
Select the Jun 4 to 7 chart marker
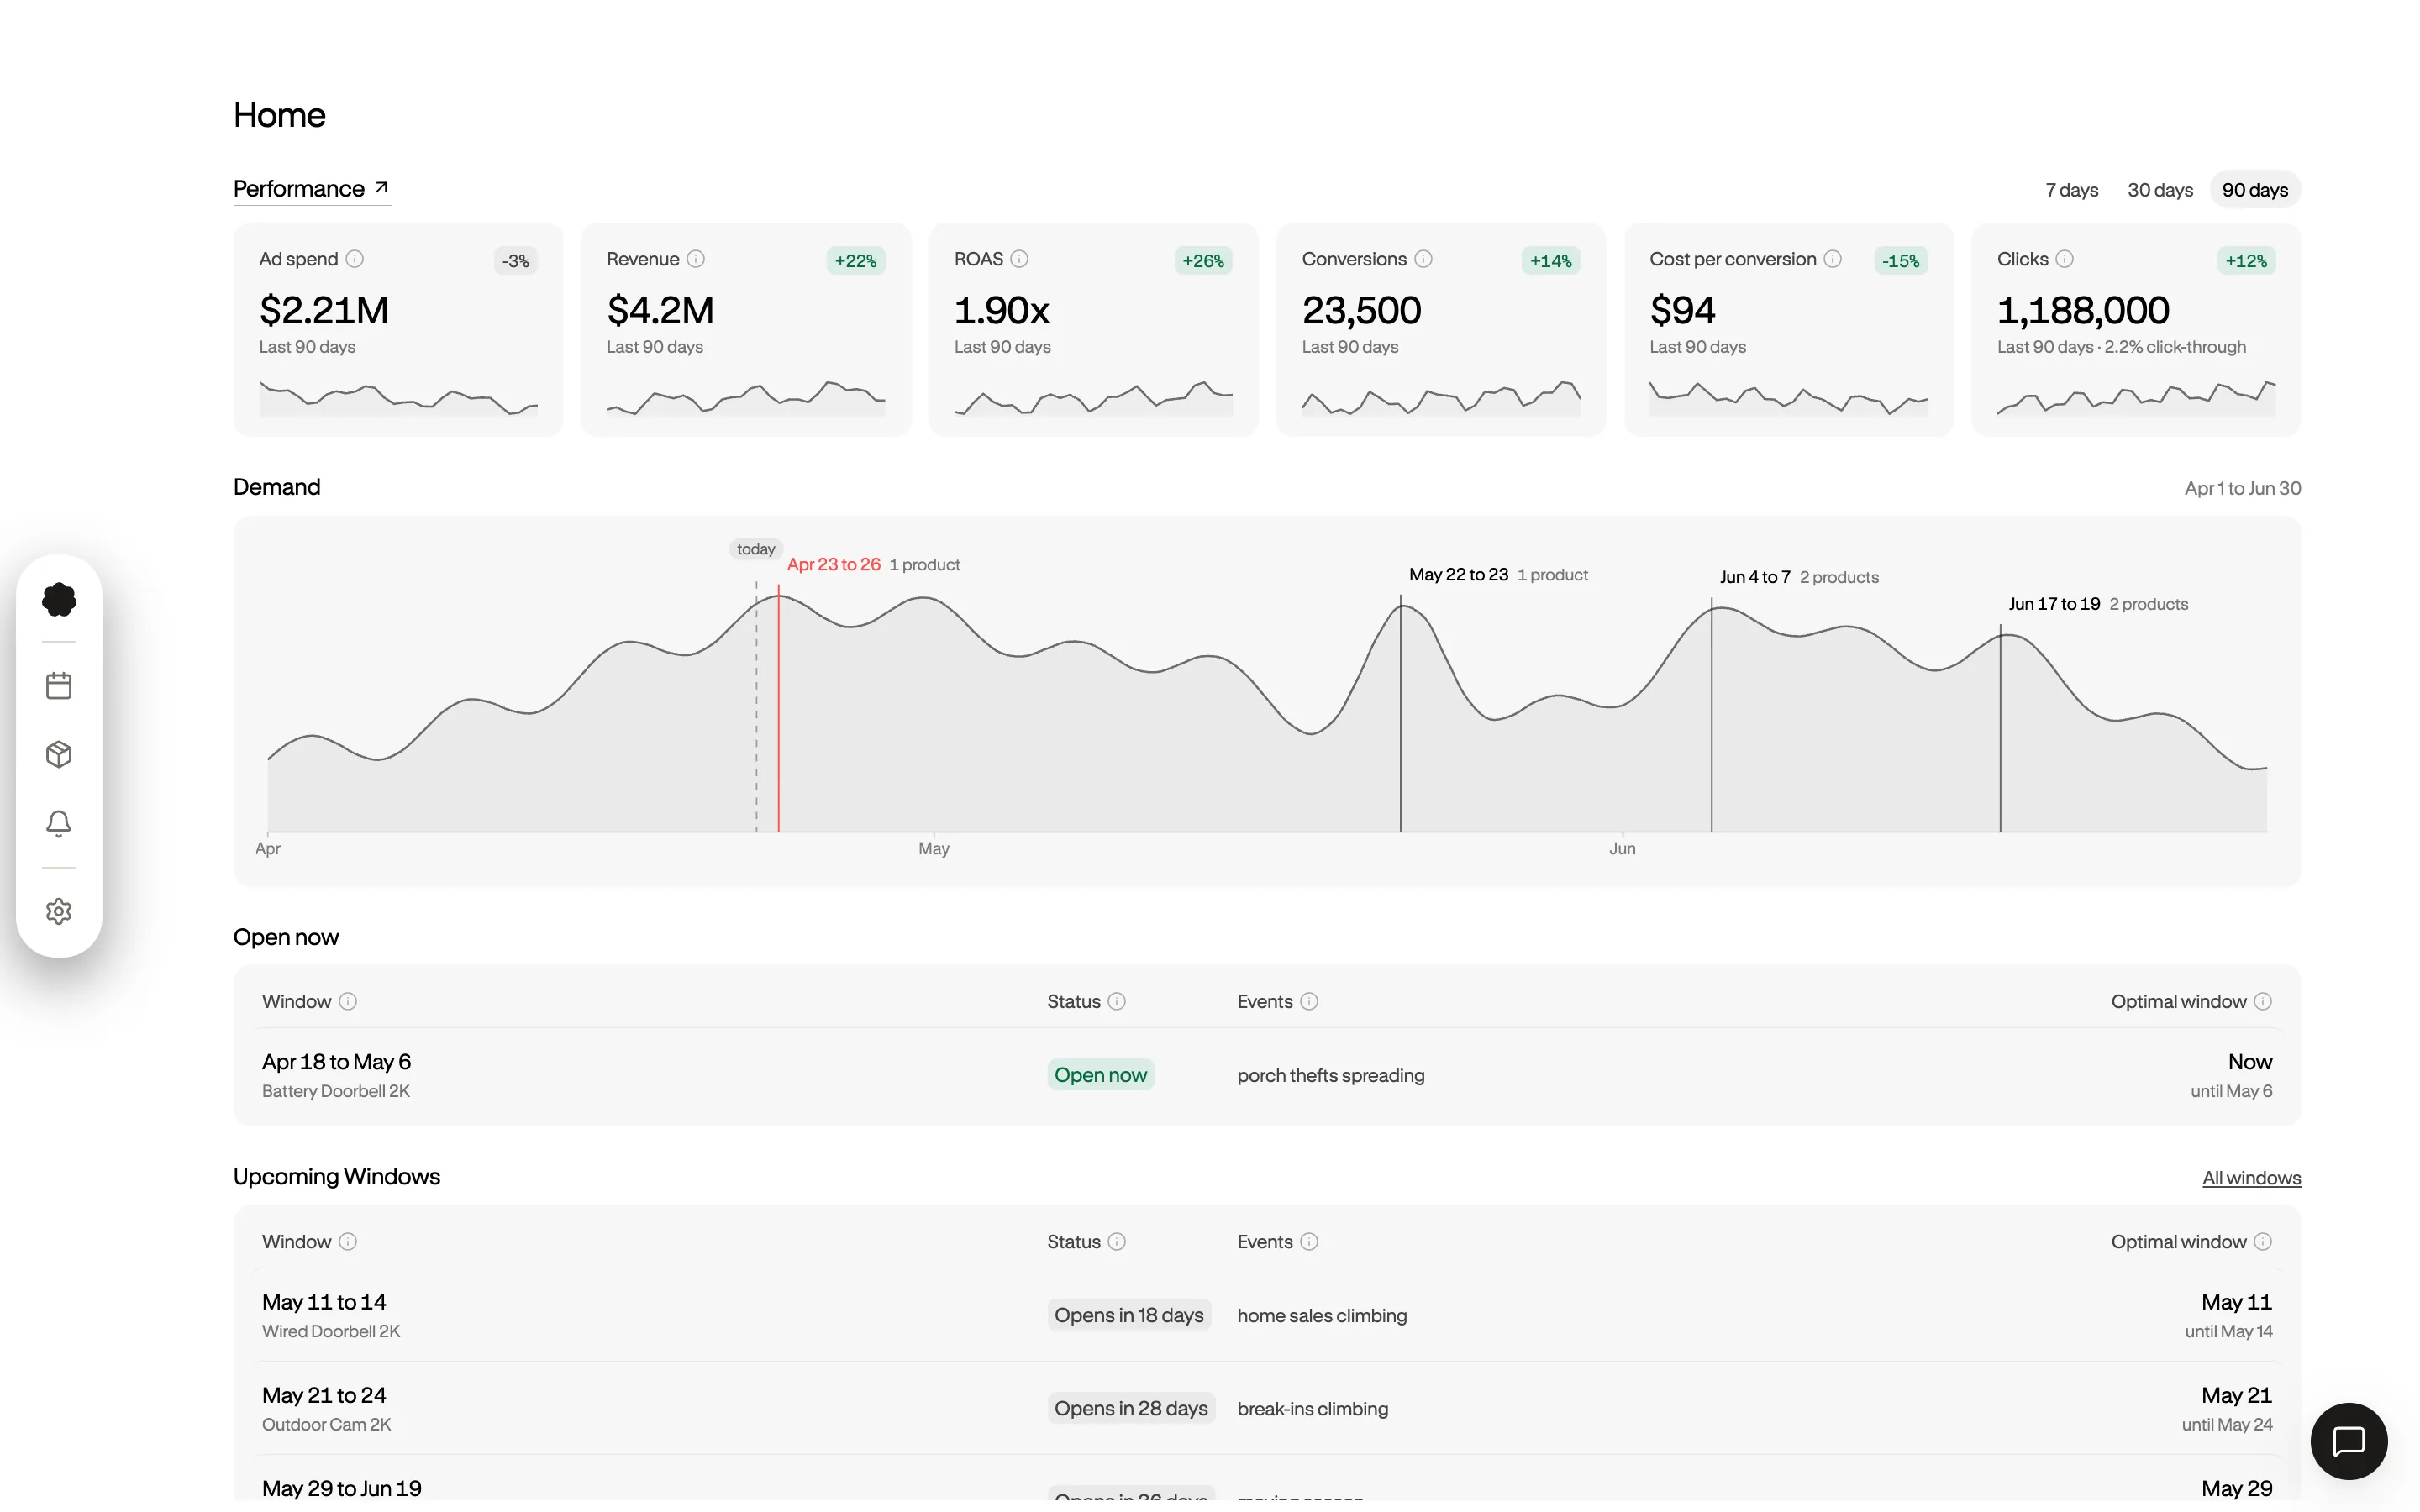[1755, 577]
